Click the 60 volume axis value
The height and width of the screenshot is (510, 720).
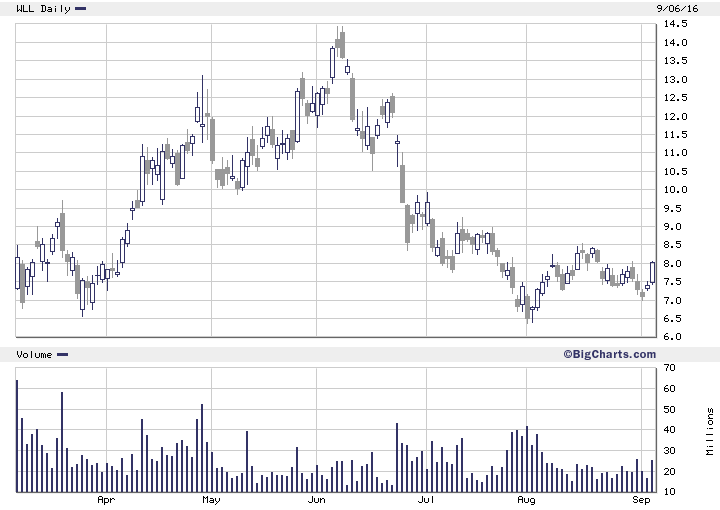(x=669, y=389)
